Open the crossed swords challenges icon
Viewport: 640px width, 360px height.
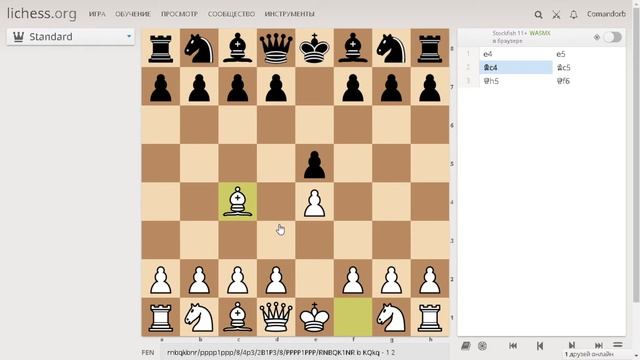pos(556,15)
